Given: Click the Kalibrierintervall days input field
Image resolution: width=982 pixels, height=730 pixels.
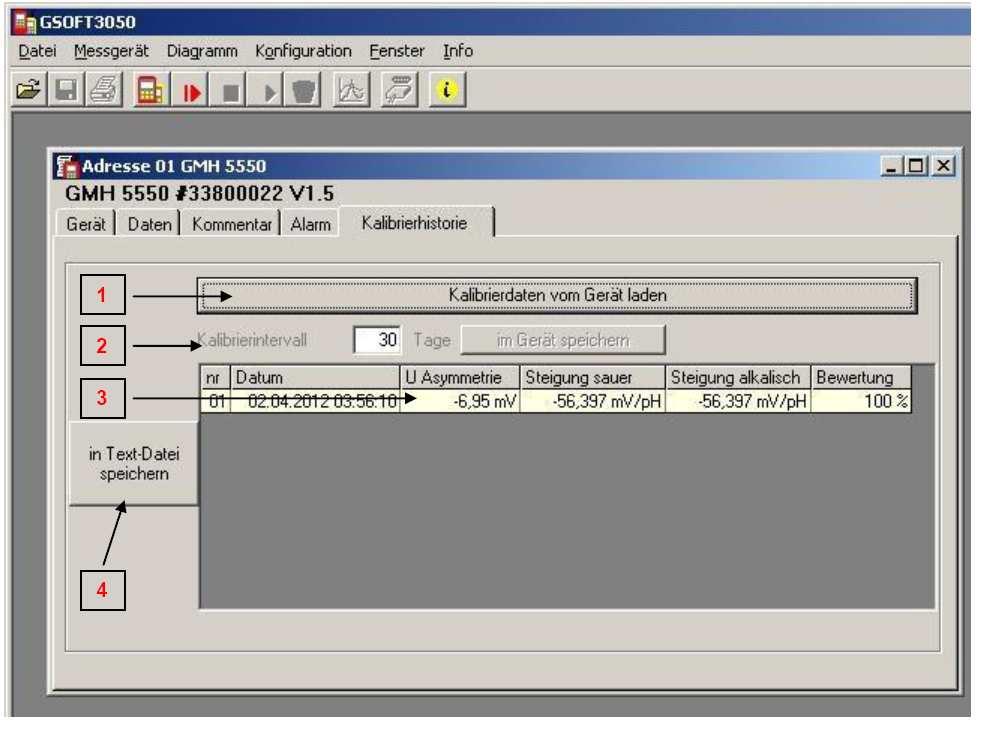Looking at the screenshot, I should point(377,340).
